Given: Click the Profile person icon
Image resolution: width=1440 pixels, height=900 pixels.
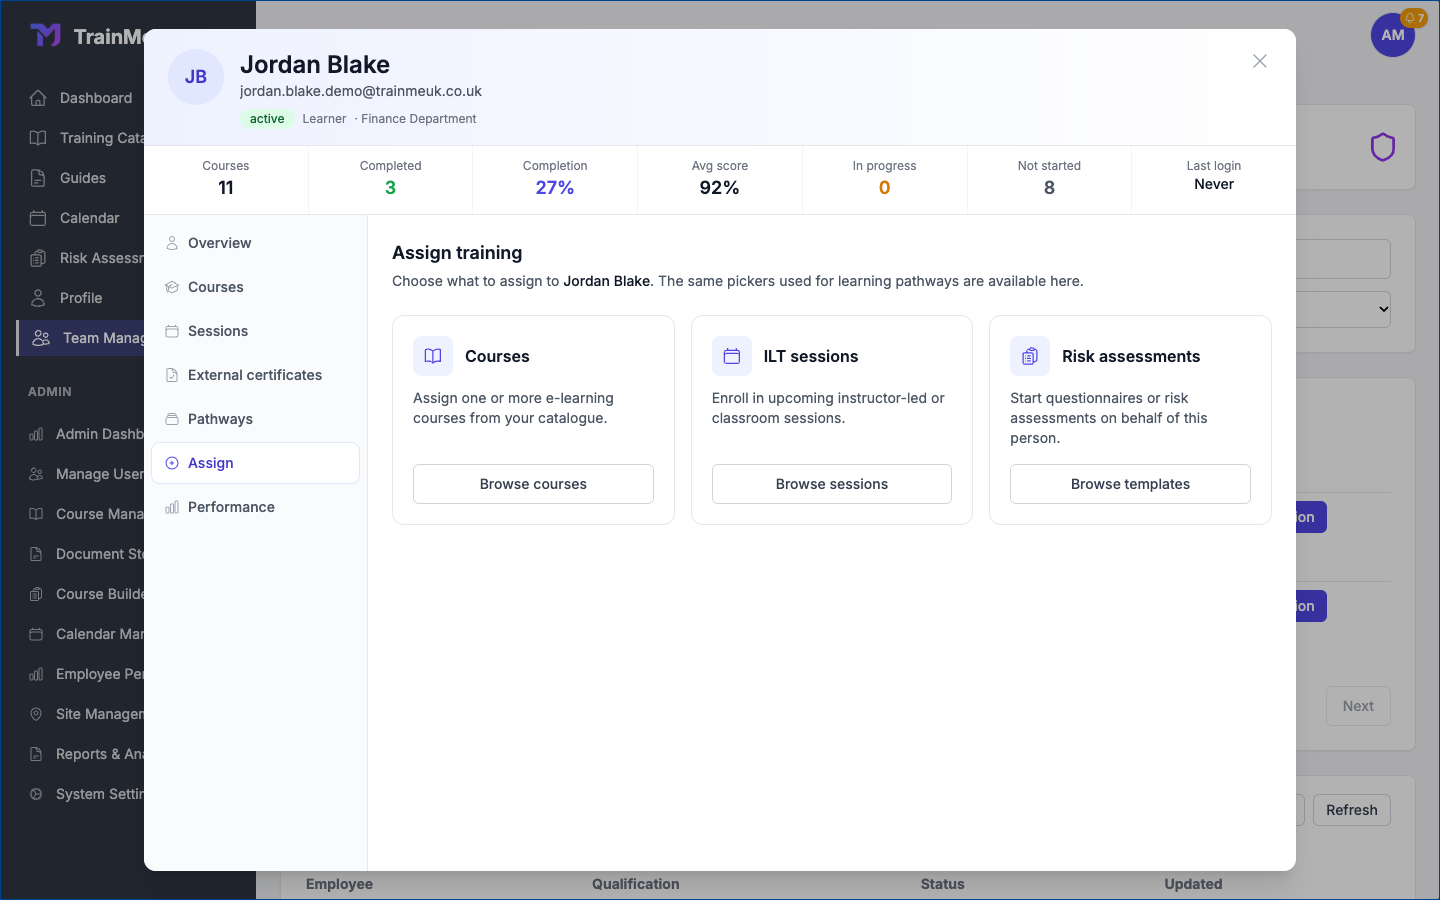Looking at the screenshot, I should [38, 298].
